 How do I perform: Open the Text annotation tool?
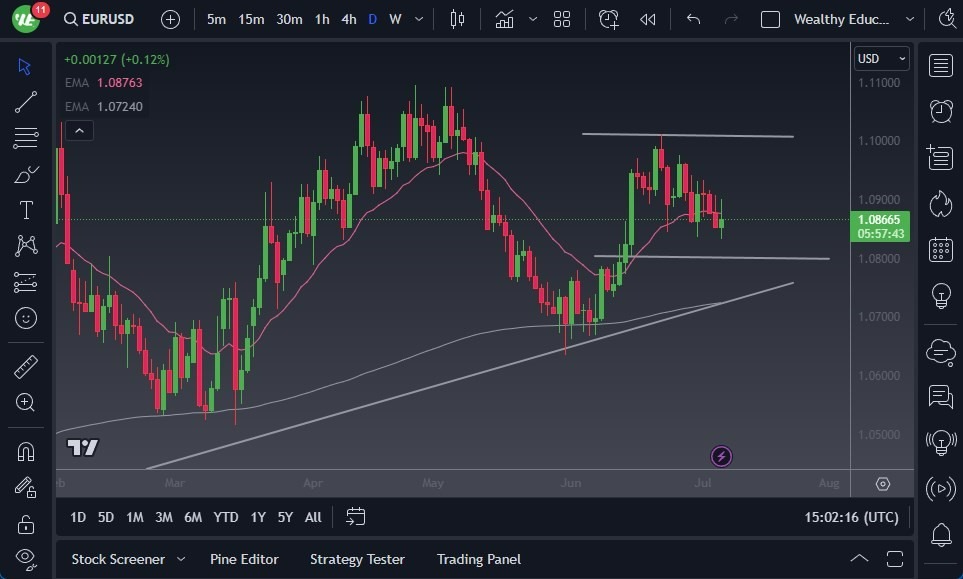pos(26,210)
